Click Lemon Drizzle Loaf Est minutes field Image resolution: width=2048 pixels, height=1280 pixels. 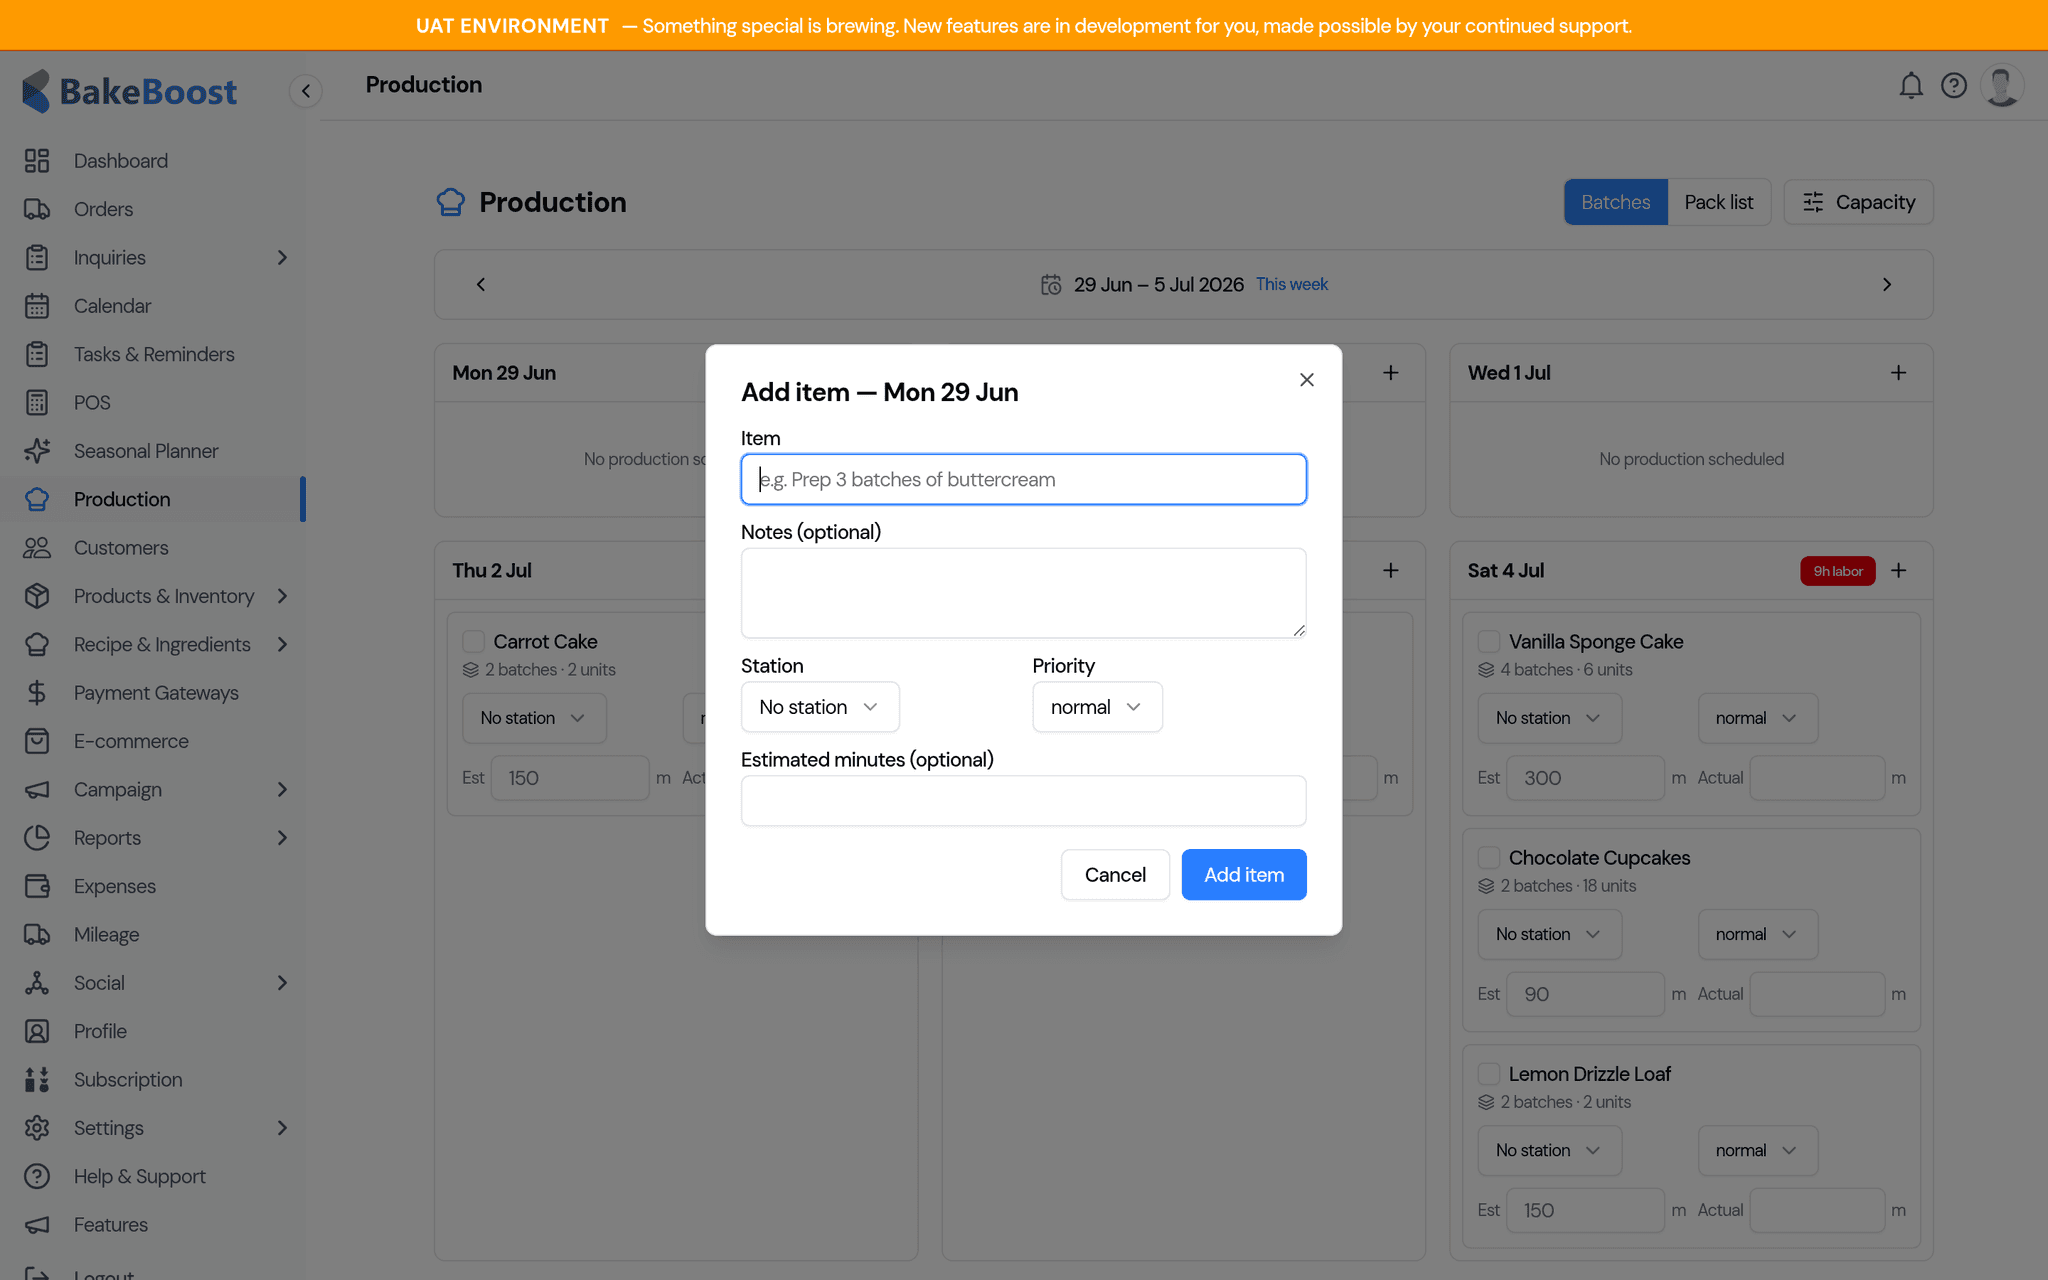pos(1585,1210)
